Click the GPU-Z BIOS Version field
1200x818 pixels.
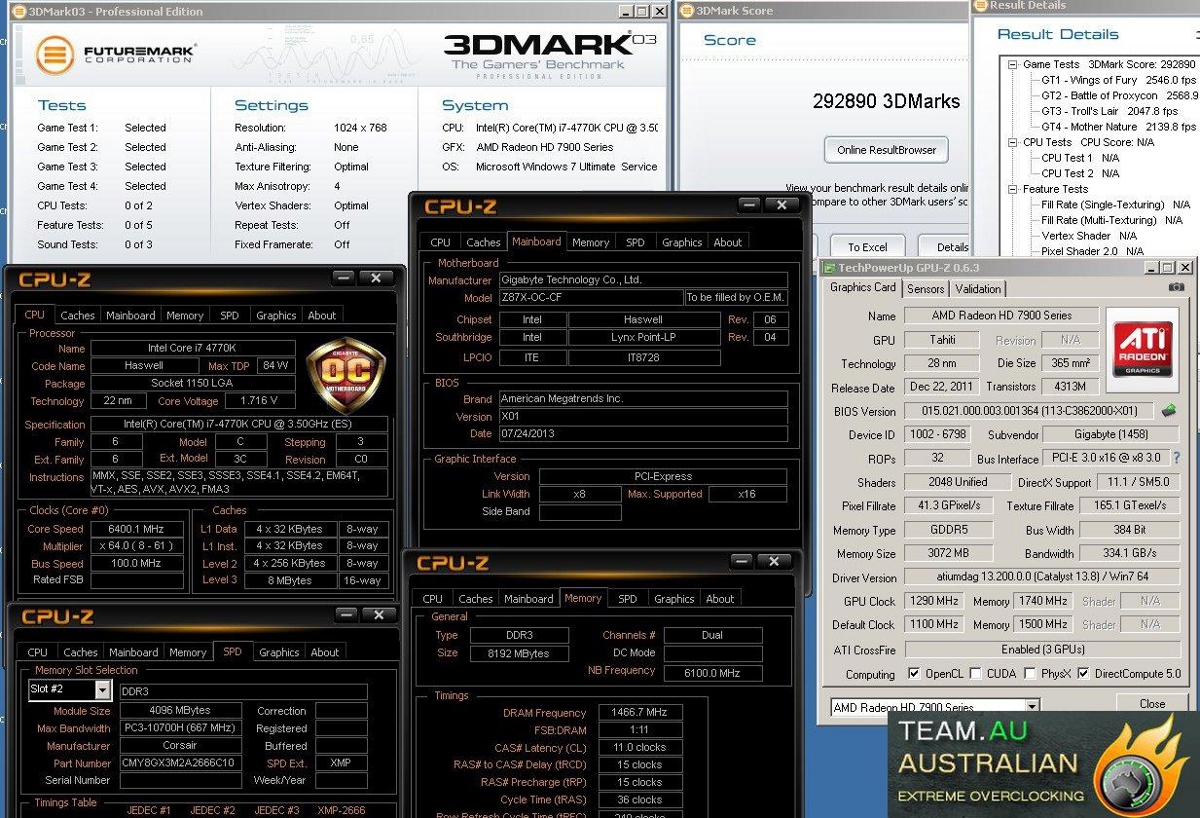pos(1028,411)
